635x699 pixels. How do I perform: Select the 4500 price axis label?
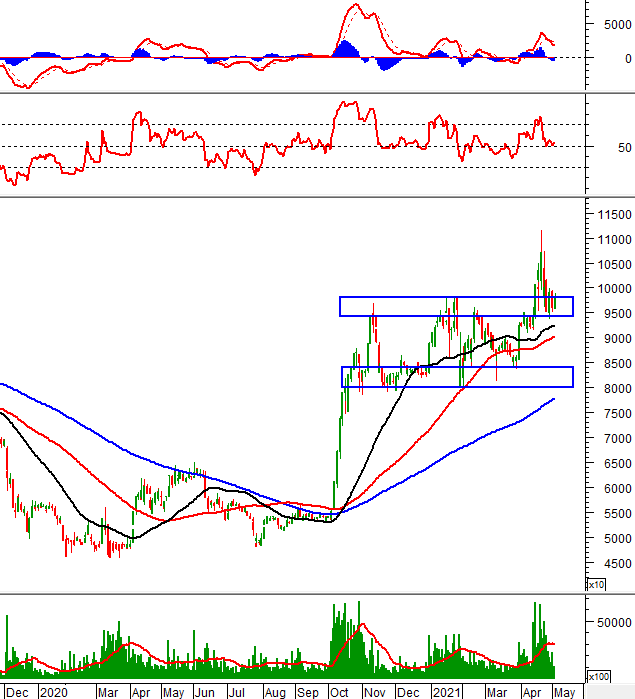click(x=618, y=564)
